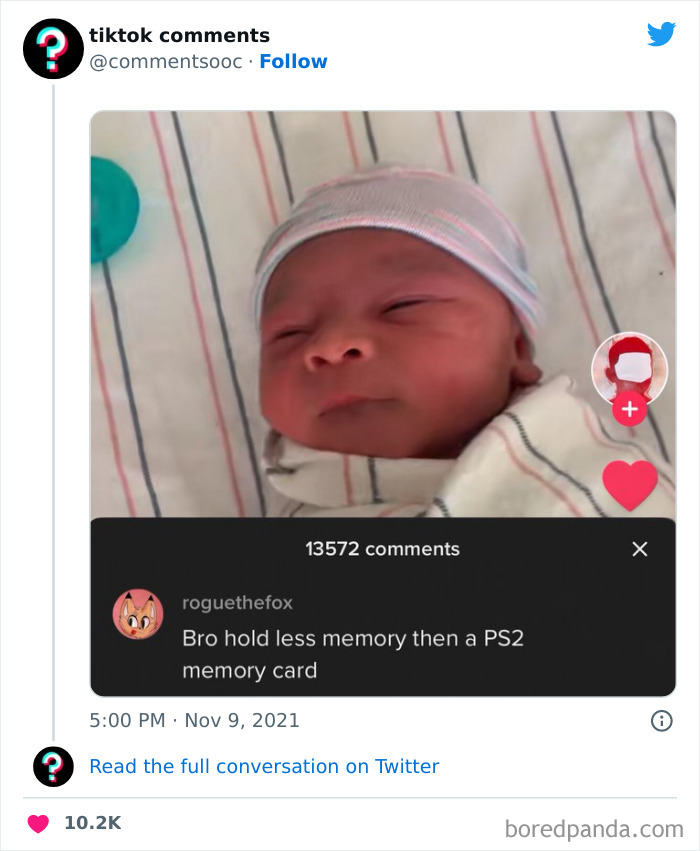Click the 10.2K likes count
This screenshot has height=851, width=700.
pyautogui.click(x=92, y=823)
